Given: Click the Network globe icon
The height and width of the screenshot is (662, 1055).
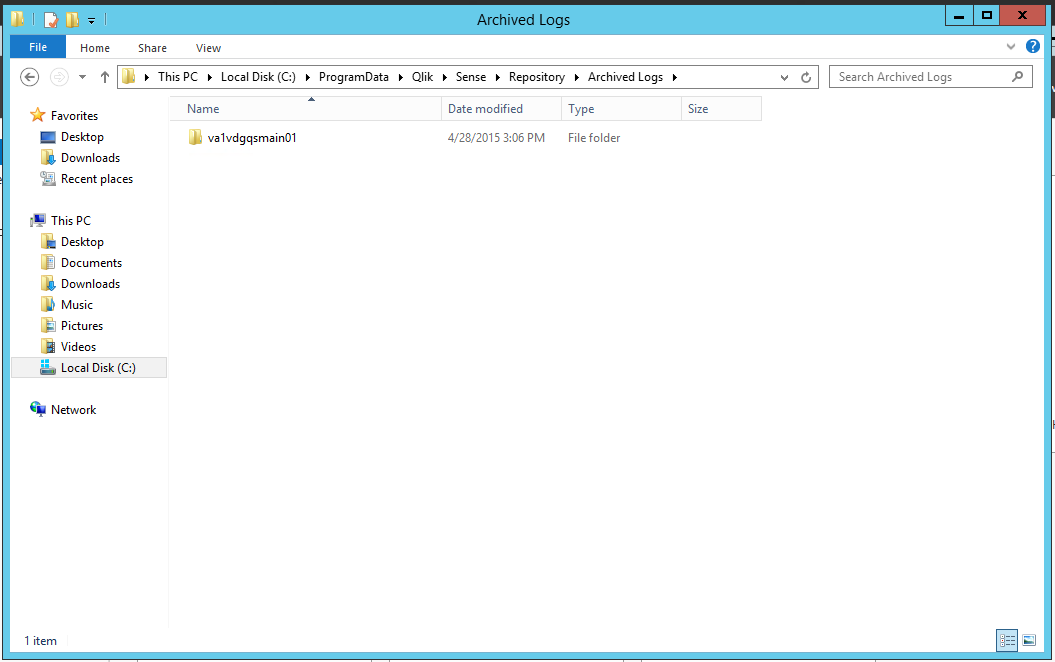Looking at the screenshot, I should 38,409.
